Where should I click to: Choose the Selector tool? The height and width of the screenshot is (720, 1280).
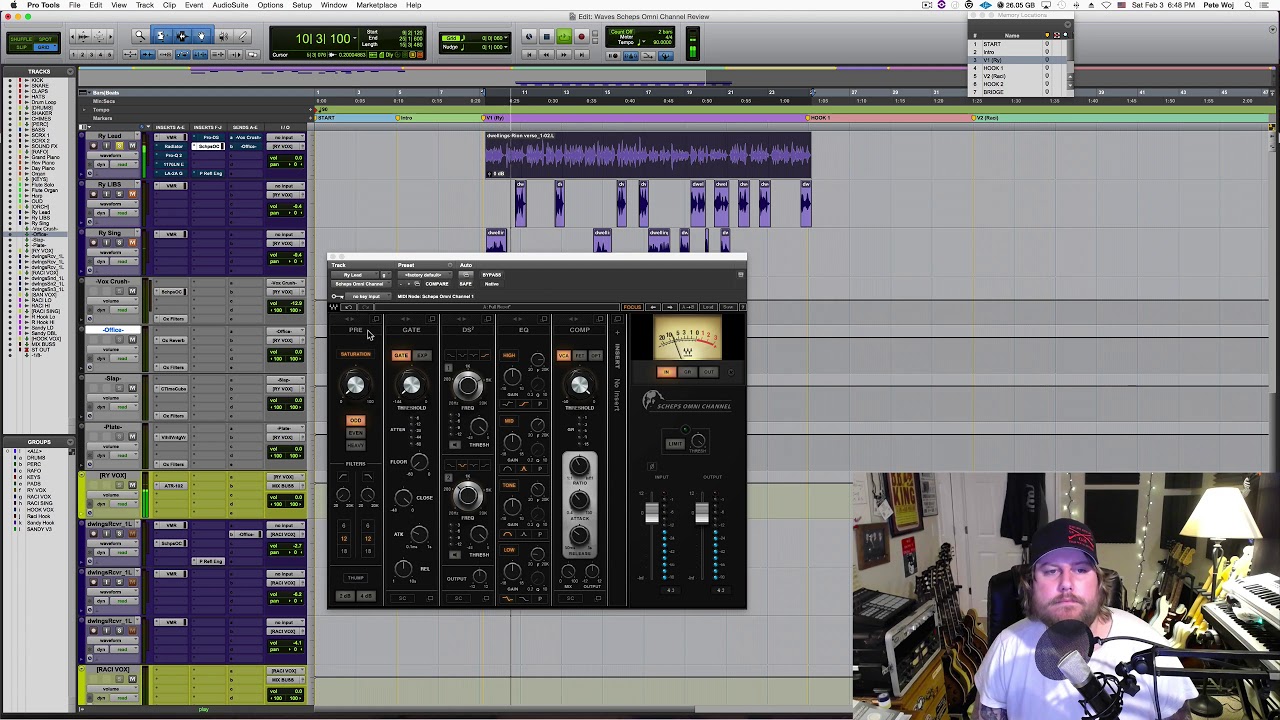183,36
